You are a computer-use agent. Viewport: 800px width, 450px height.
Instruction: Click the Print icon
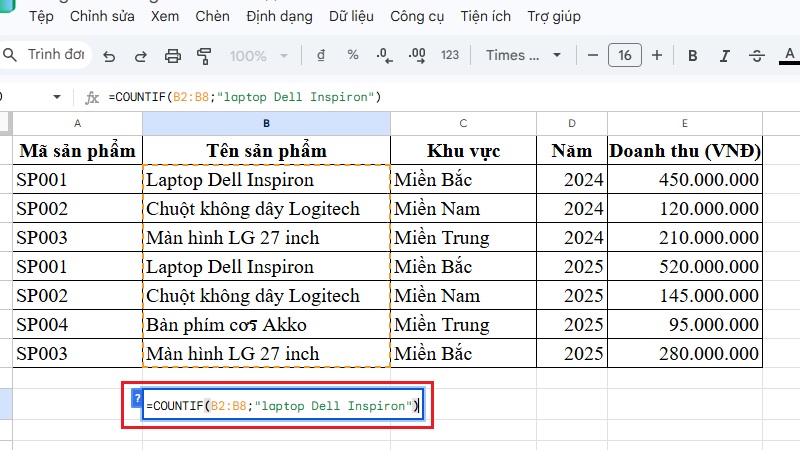click(x=172, y=56)
